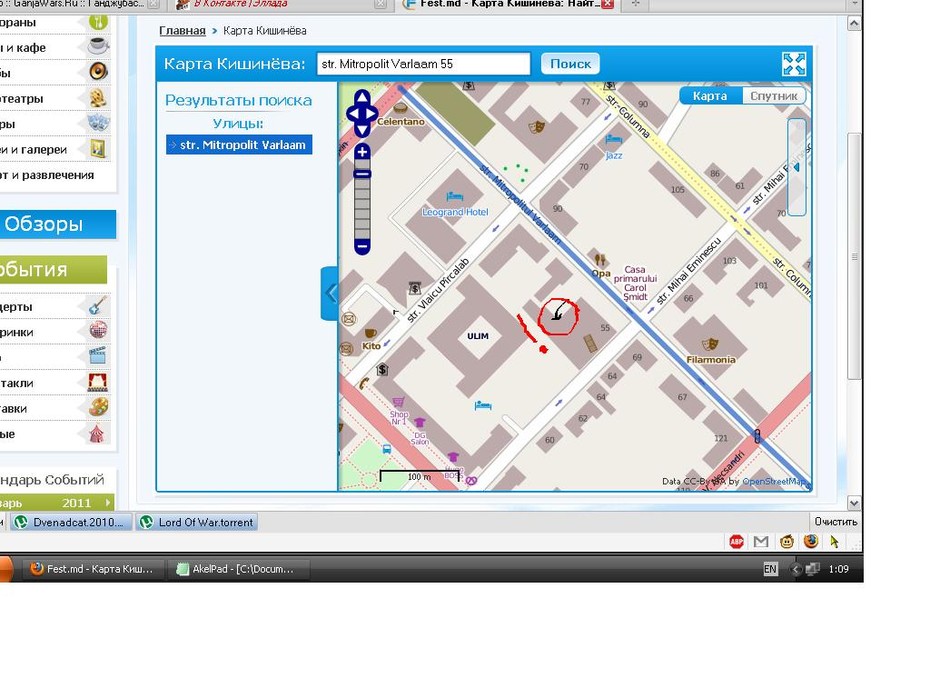Collapse the search results side panel
The height and width of the screenshot is (698, 930).
[330, 293]
